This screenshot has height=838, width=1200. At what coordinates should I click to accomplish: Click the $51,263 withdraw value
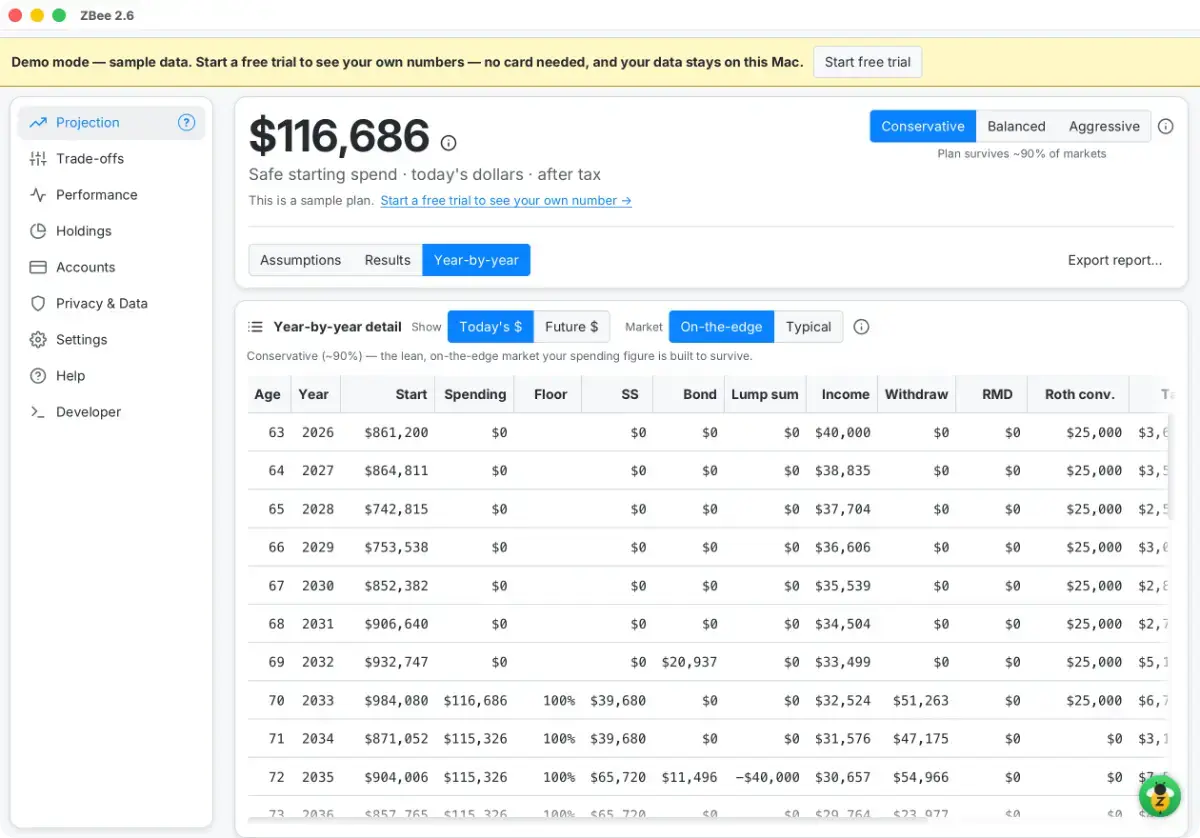tap(920, 701)
